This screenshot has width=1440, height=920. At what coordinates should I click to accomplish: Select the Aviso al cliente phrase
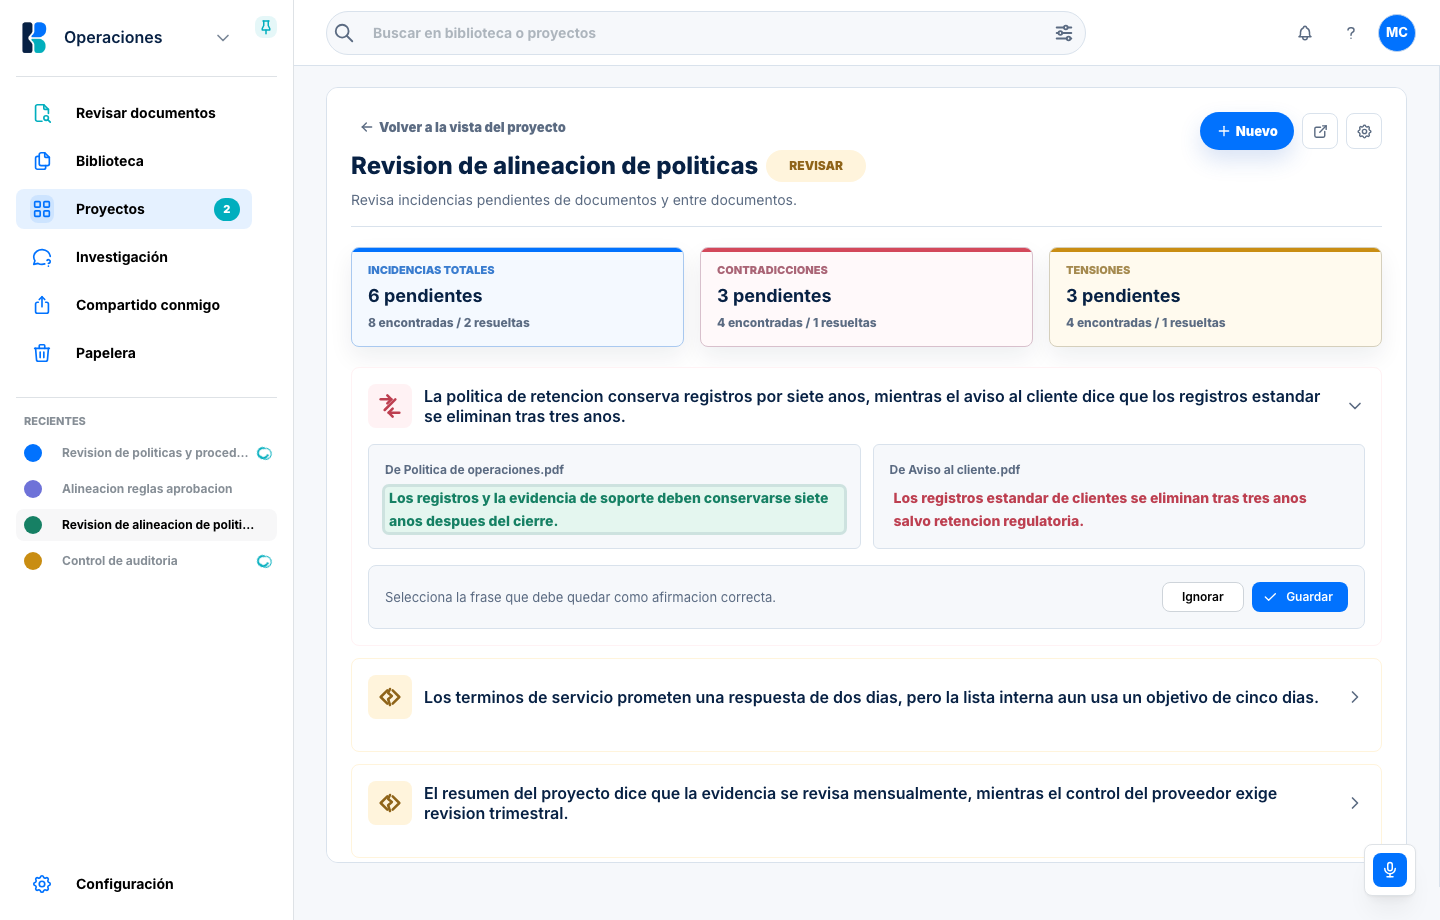tap(1118, 510)
